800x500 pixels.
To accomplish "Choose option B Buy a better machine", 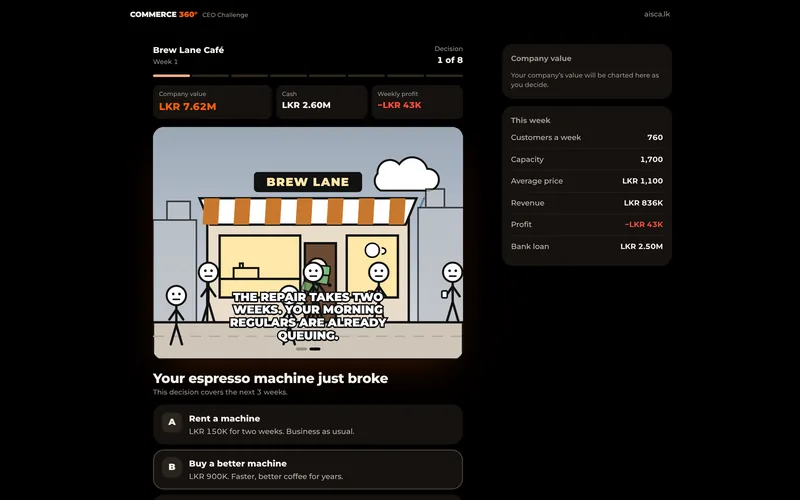I will tap(308, 469).
